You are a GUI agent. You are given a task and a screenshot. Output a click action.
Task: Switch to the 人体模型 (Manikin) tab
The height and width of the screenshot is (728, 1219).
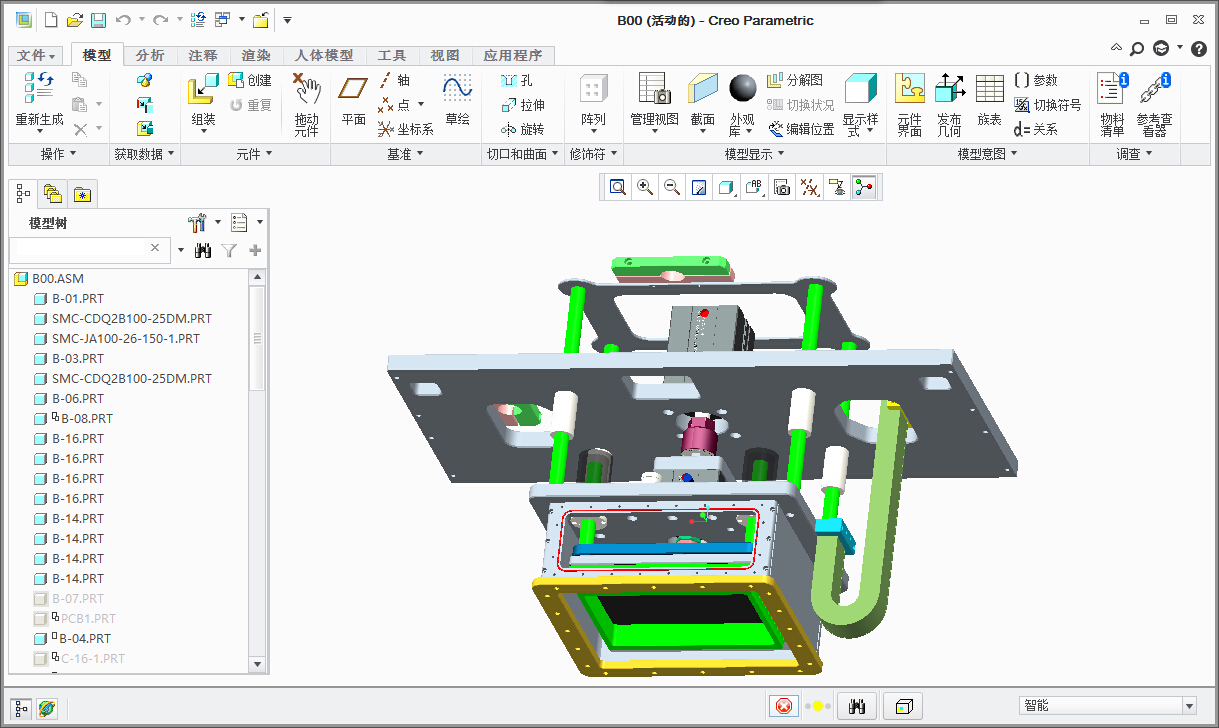tap(324, 56)
